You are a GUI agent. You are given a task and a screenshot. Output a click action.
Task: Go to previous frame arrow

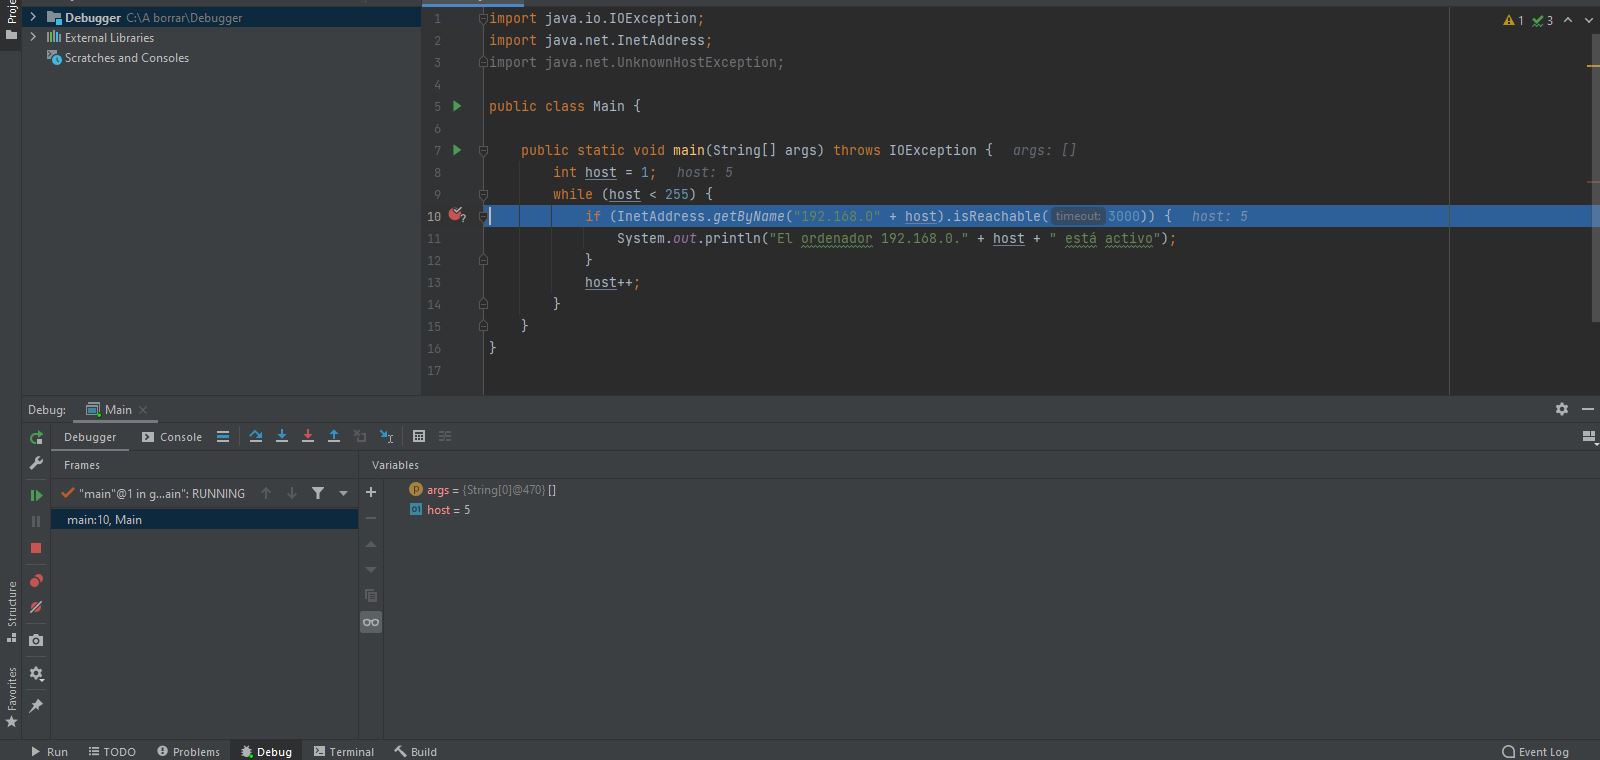[x=266, y=493]
